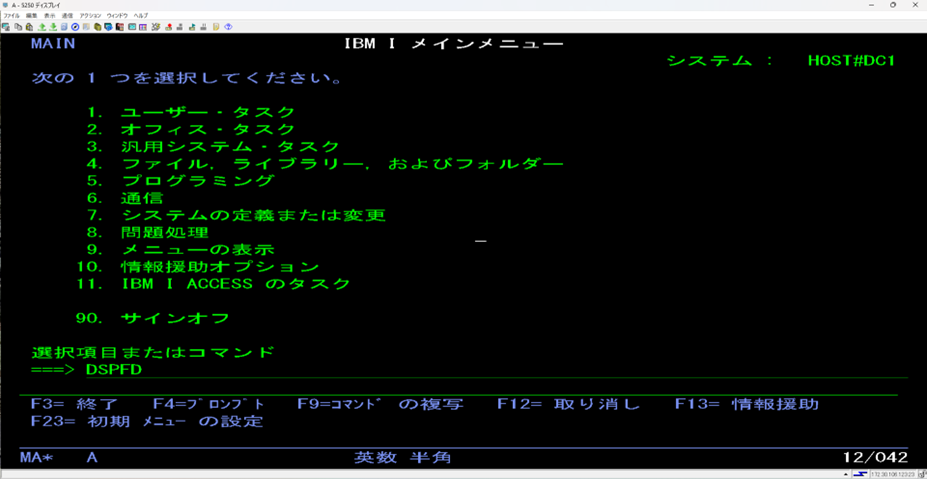Image resolution: width=927 pixels, height=479 pixels.
Task: Click the command line containing DSPFD
Action: [x=497, y=370]
